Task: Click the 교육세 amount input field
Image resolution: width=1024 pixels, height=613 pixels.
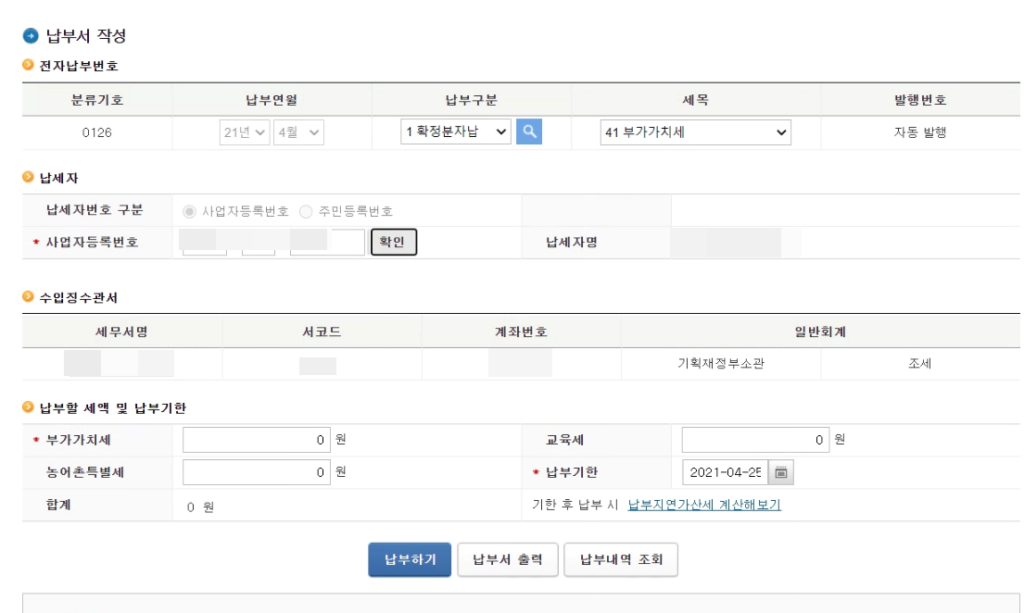Action: [756, 440]
